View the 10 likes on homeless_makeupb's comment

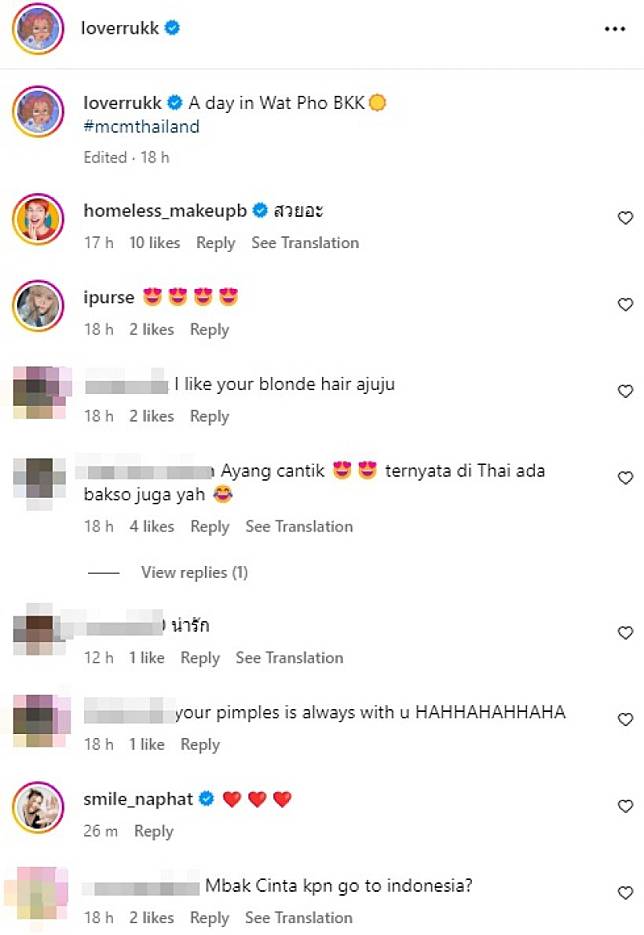[x=154, y=243]
